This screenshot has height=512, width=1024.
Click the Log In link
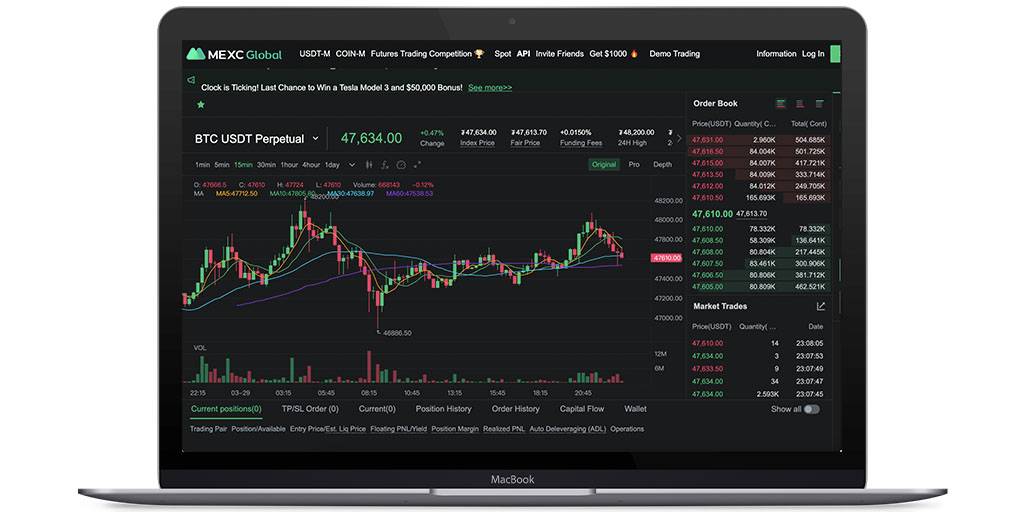pyautogui.click(x=813, y=54)
